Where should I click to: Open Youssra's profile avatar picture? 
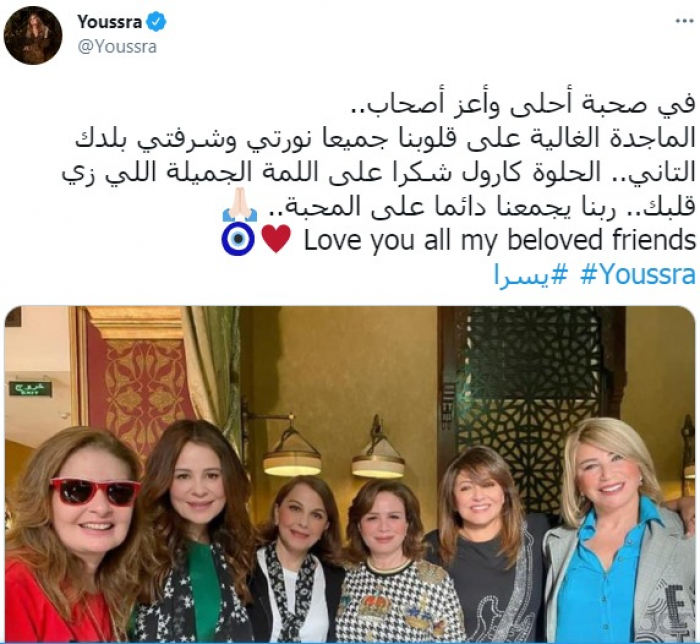33,36
